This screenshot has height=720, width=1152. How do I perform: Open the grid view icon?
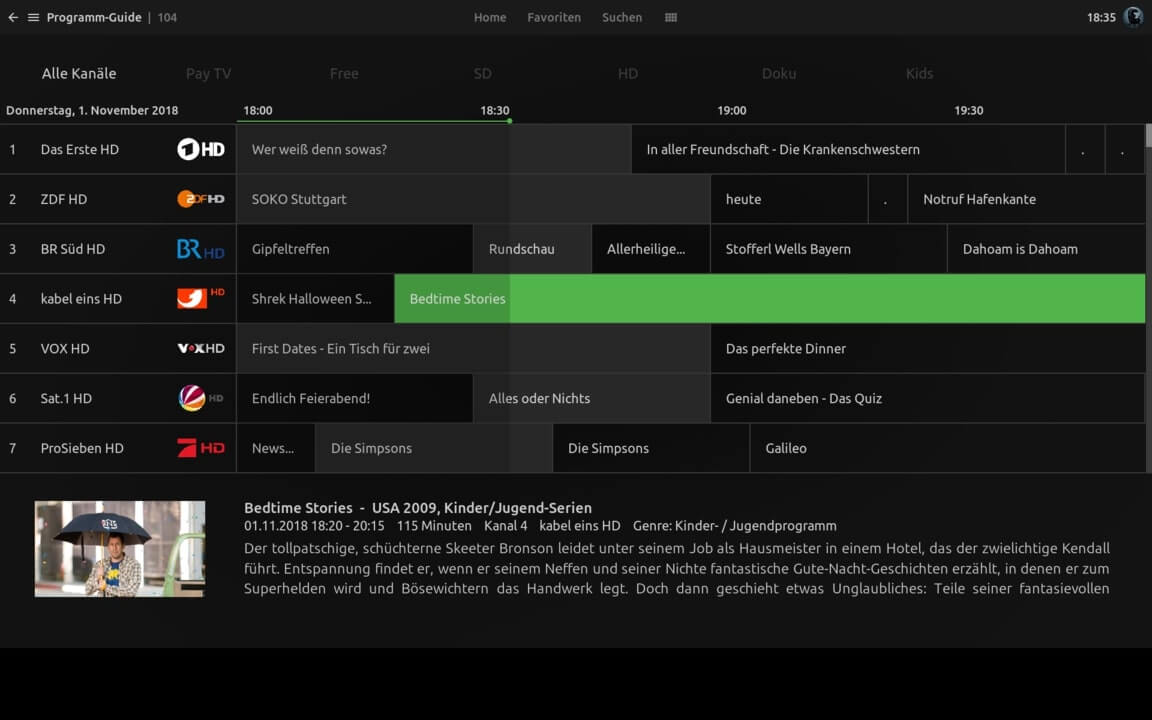[x=671, y=17]
